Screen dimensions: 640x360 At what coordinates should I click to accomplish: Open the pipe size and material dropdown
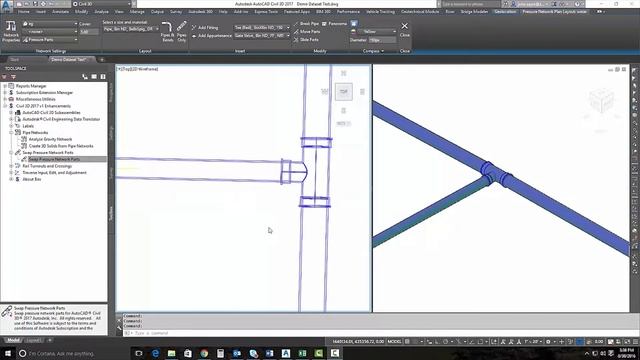point(131,29)
